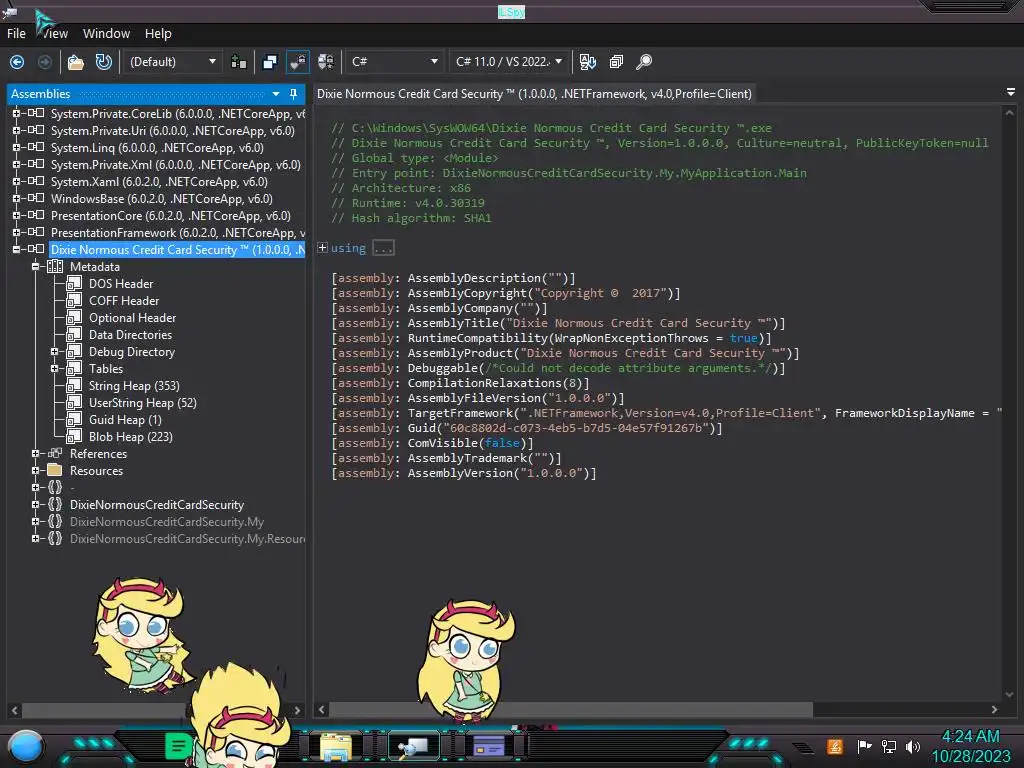Viewport: 1024px width, 768px height.
Task: Click the References node icon
Action: click(56, 453)
